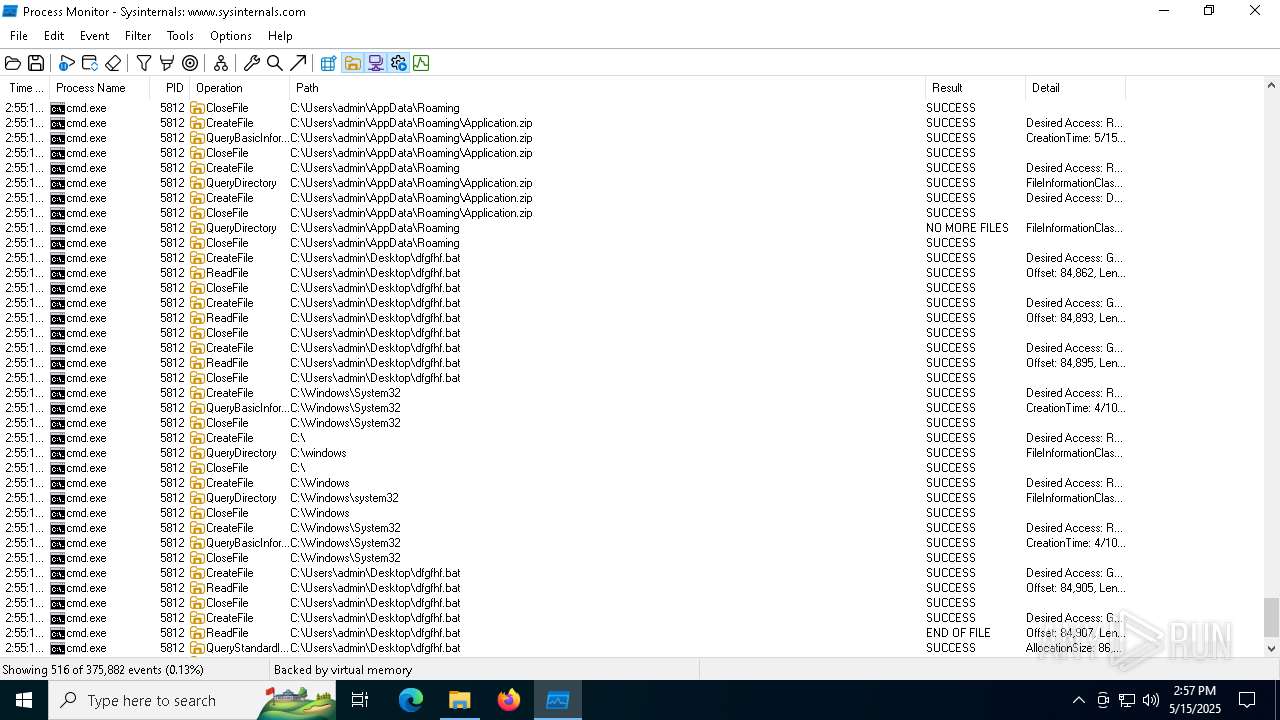Toggle Show Network Activity icon

375,63
